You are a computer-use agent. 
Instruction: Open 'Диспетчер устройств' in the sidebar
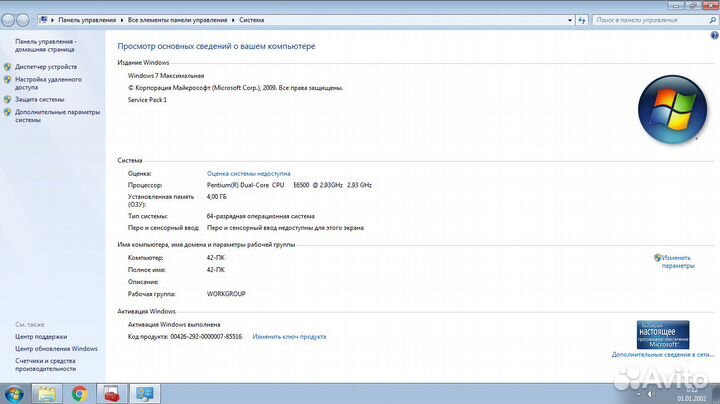click(x=46, y=66)
